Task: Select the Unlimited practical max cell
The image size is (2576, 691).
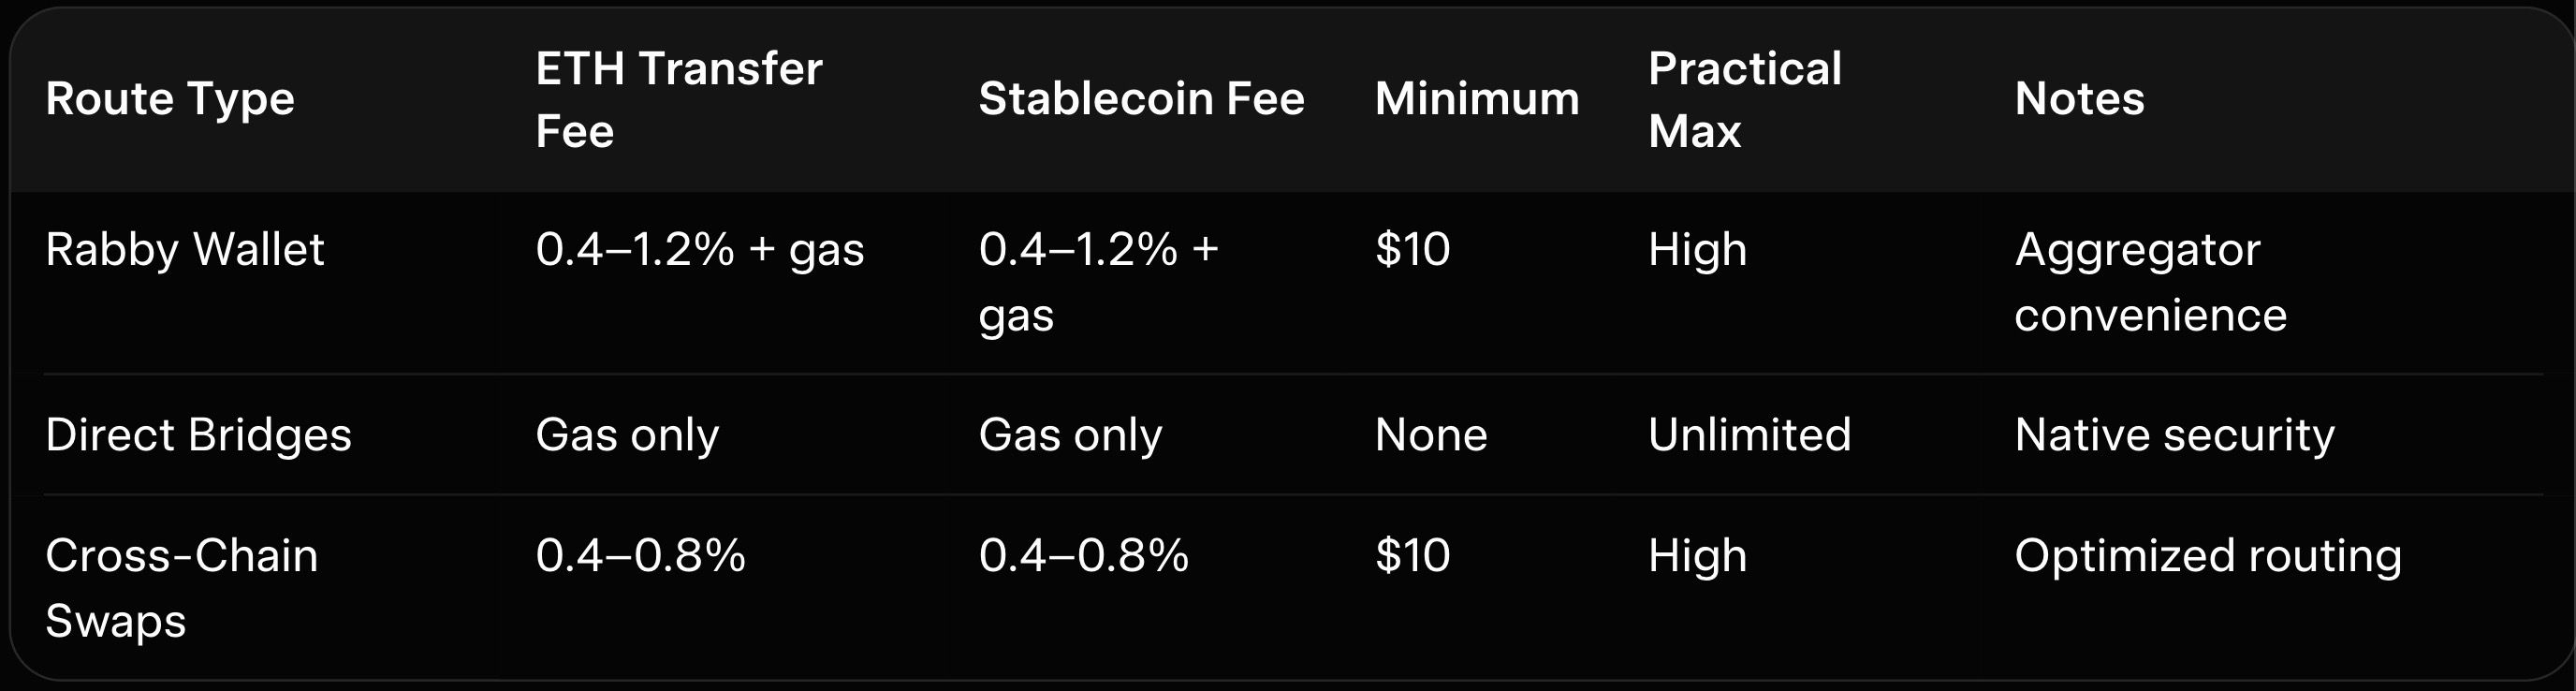Action: [1749, 435]
